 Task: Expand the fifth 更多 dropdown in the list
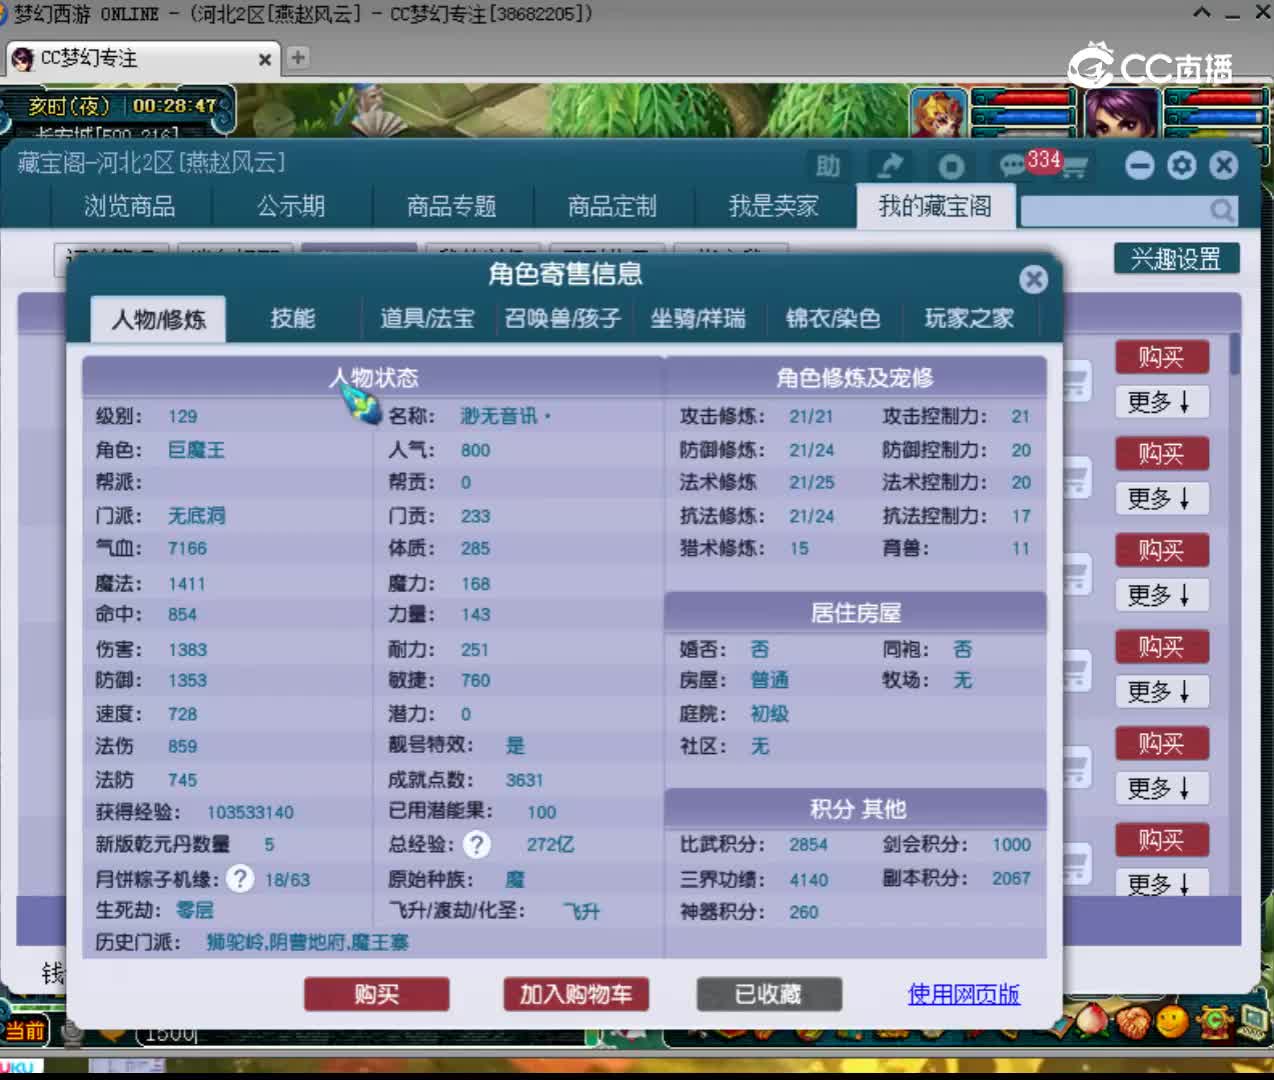tap(1162, 788)
